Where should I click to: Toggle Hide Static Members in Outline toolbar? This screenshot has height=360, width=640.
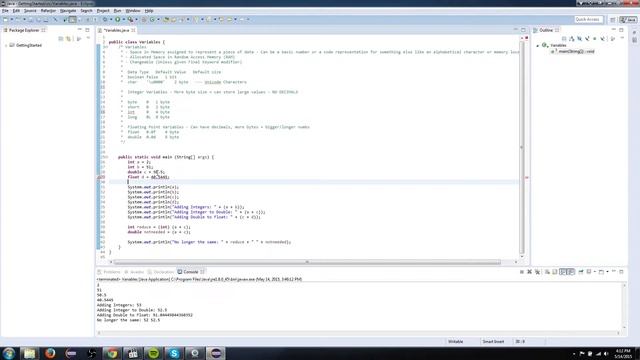(587, 39)
